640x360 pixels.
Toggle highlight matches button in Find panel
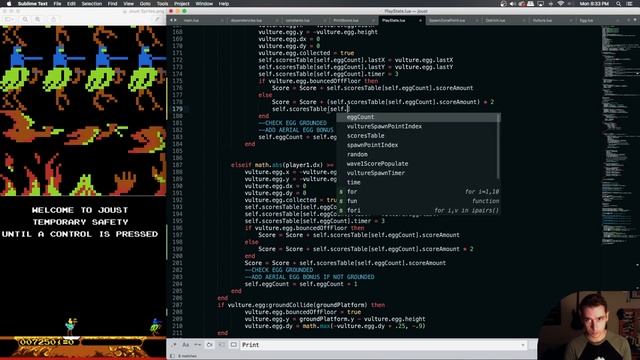pos(233,345)
